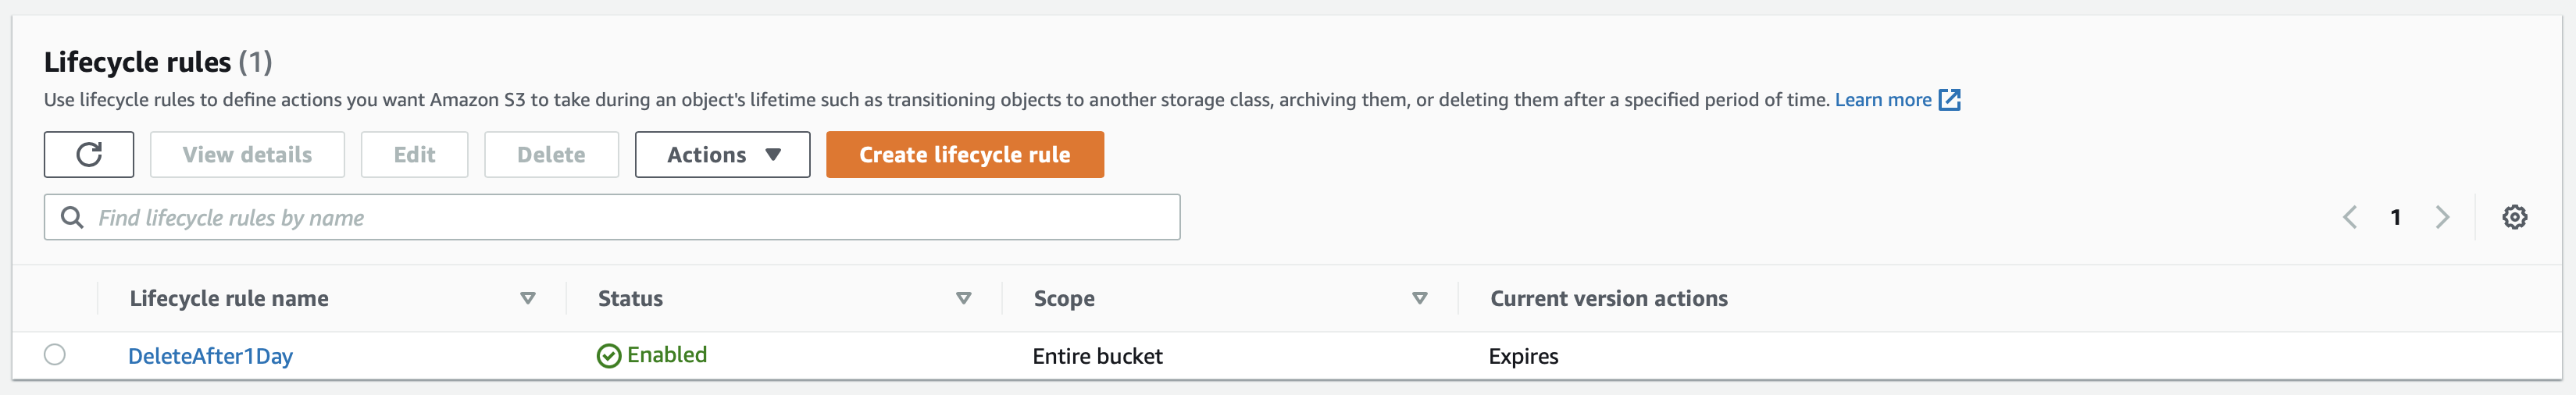Open table preferences gear icon

coord(2514,217)
